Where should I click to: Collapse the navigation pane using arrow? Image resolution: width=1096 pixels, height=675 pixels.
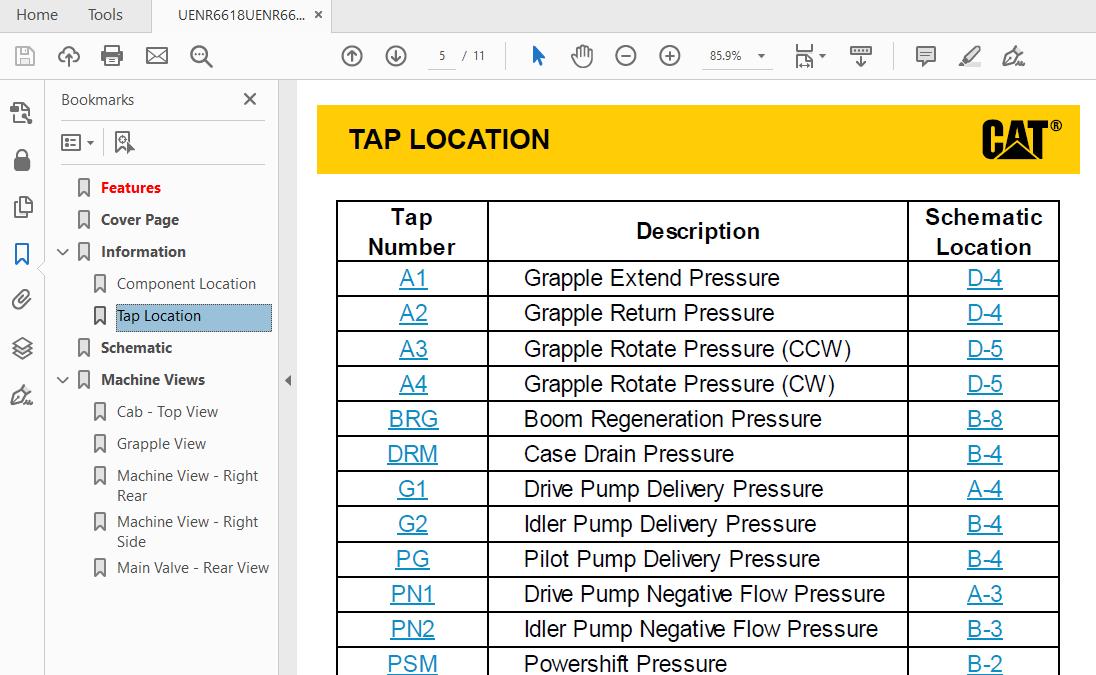click(x=288, y=381)
